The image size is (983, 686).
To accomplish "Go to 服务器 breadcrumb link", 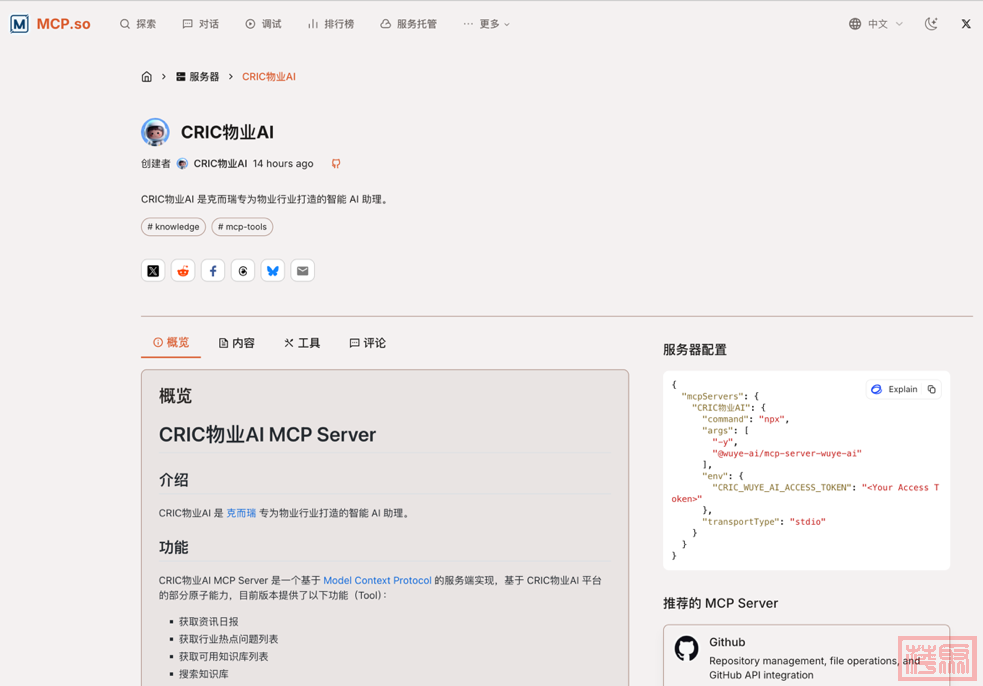I will pyautogui.click(x=197, y=77).
